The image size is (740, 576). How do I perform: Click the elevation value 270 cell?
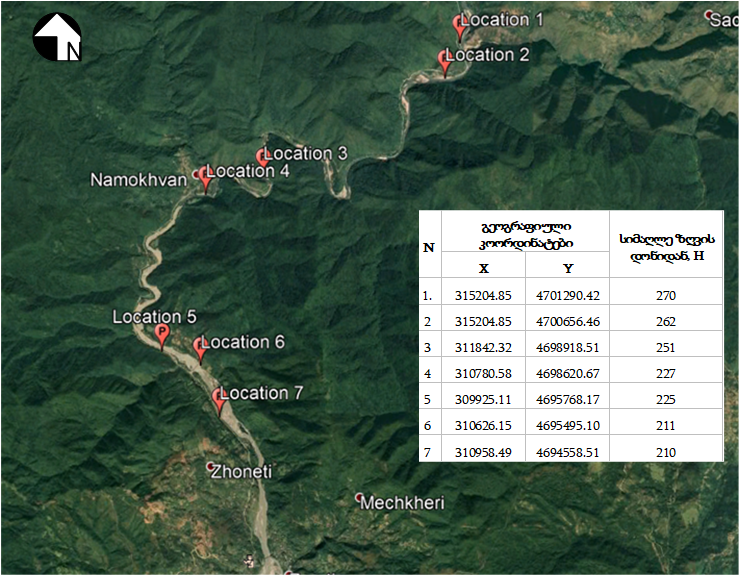tap(666, 295)
